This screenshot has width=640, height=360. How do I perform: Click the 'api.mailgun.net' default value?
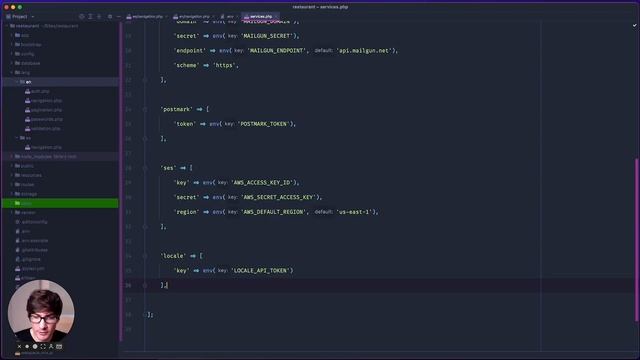[x=364, y=51]
